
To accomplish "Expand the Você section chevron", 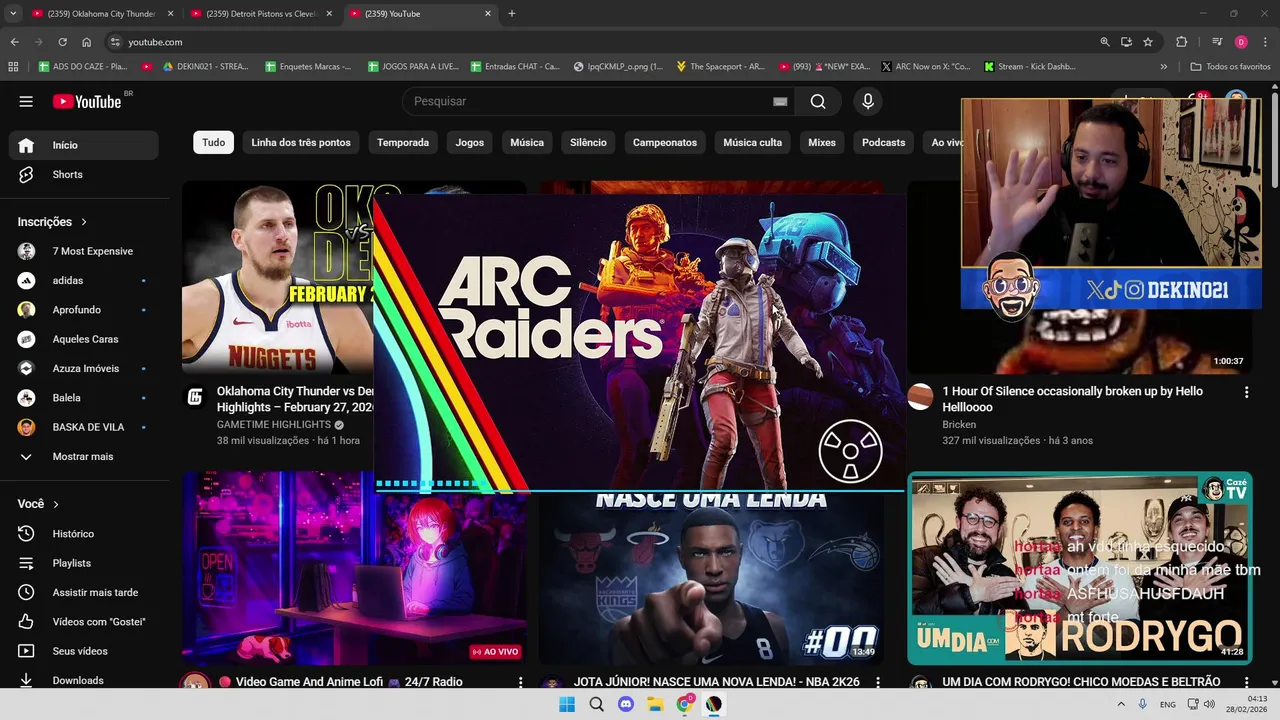I will 56,504.
